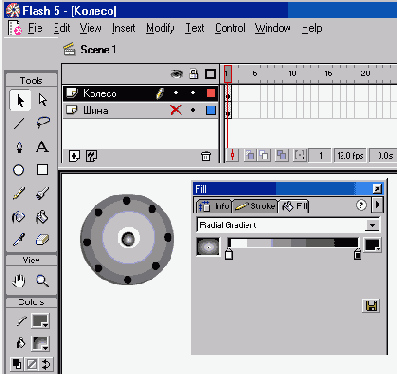The image size is (397, 374).
Task: Save the gradient with the disk icon
Action: [x=371, y=306]
